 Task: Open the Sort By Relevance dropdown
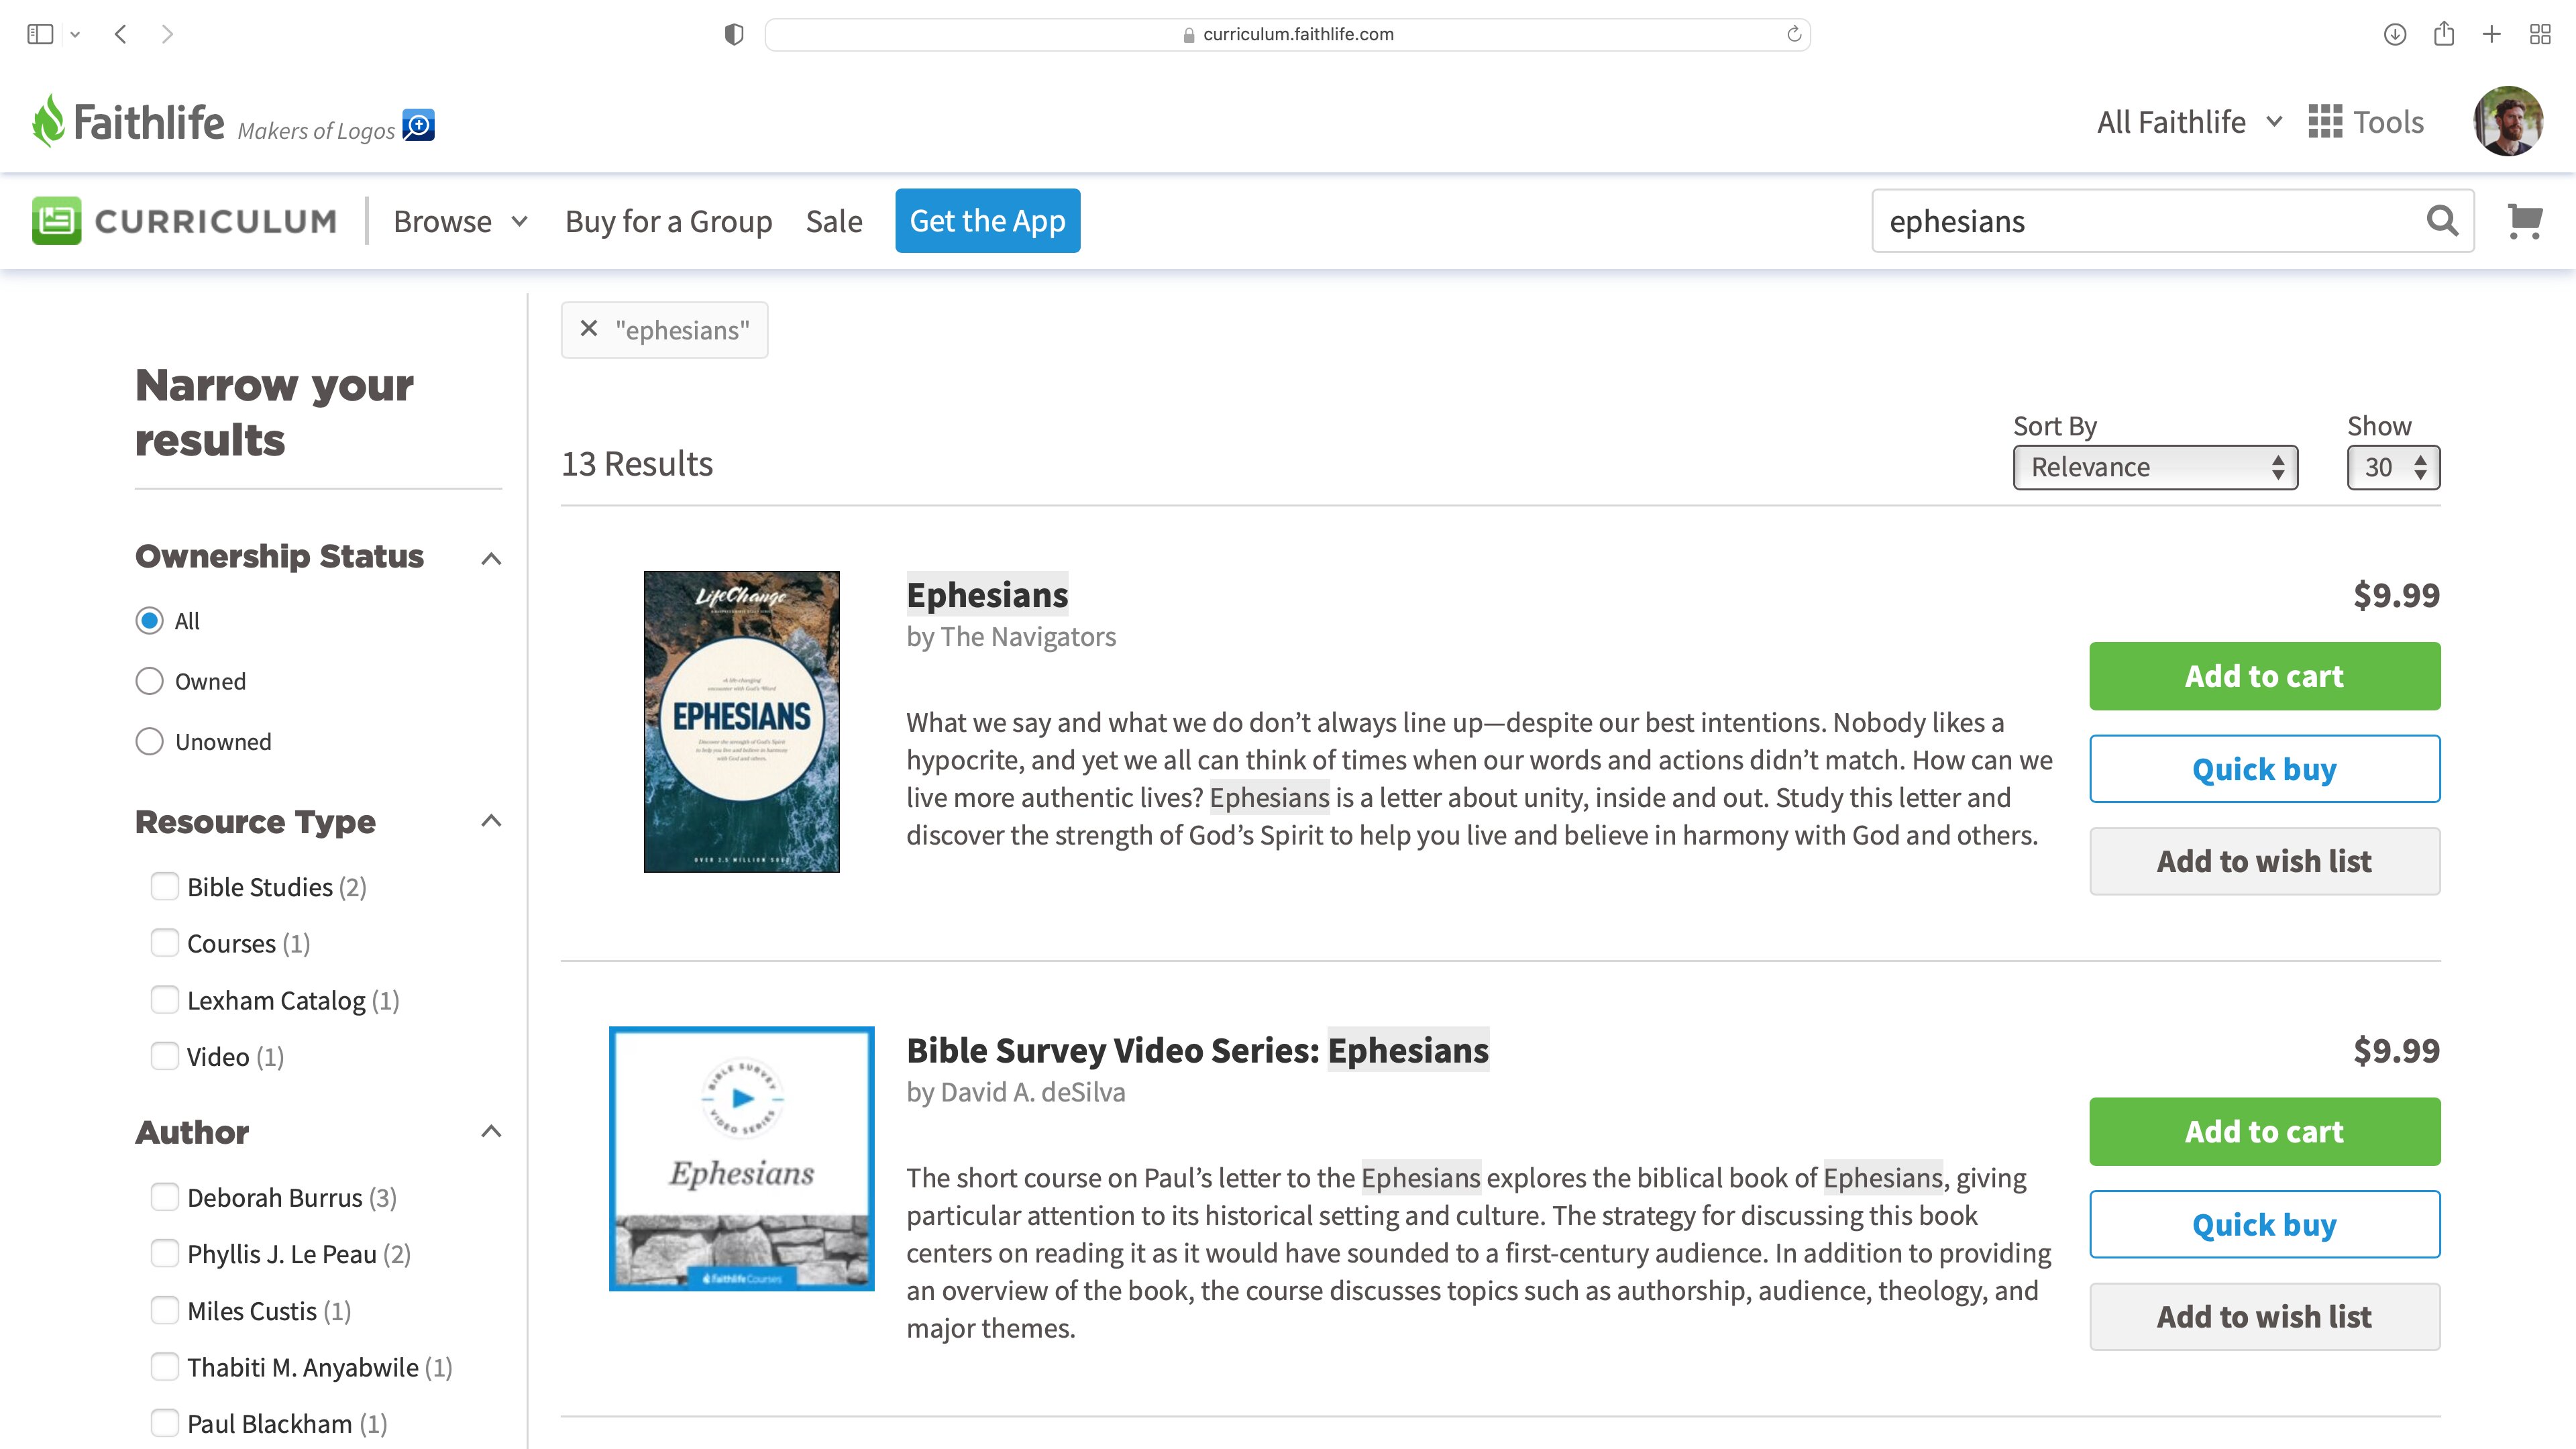coord(2155,467)
